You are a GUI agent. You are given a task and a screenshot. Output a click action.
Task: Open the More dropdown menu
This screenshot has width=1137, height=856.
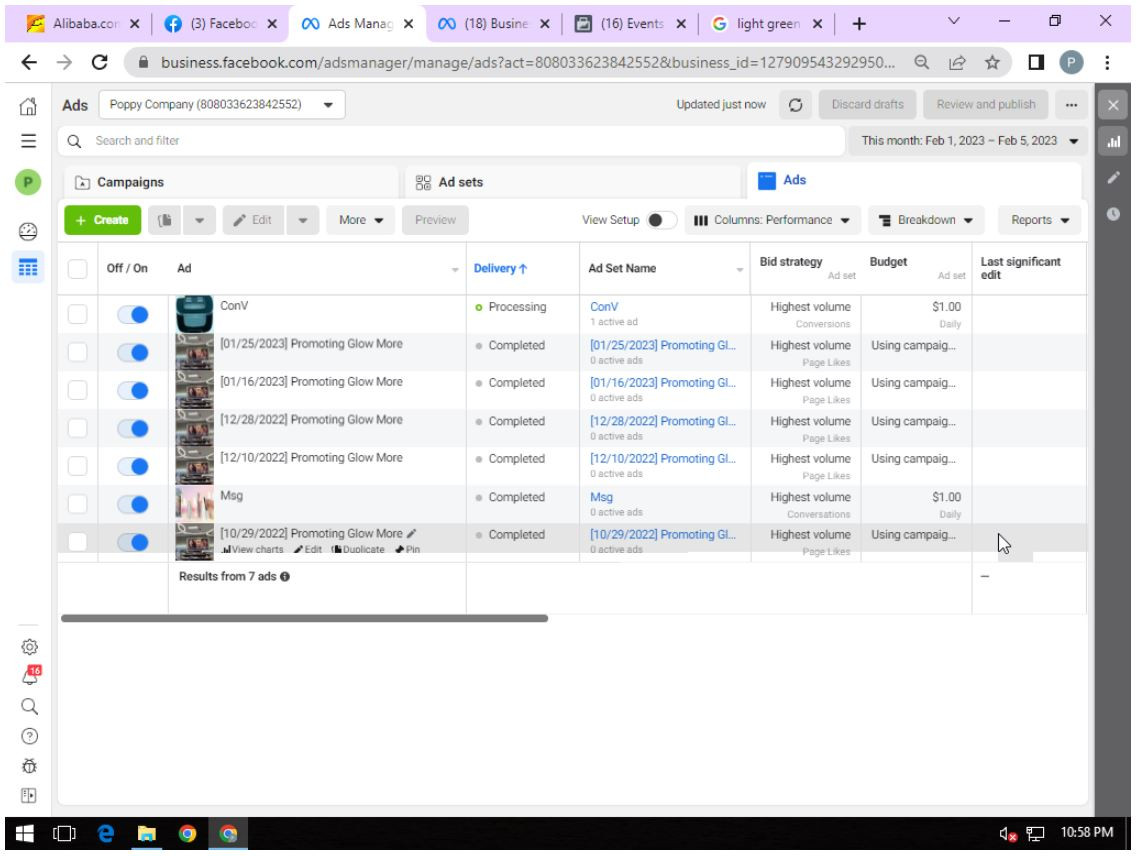[361, 220]
